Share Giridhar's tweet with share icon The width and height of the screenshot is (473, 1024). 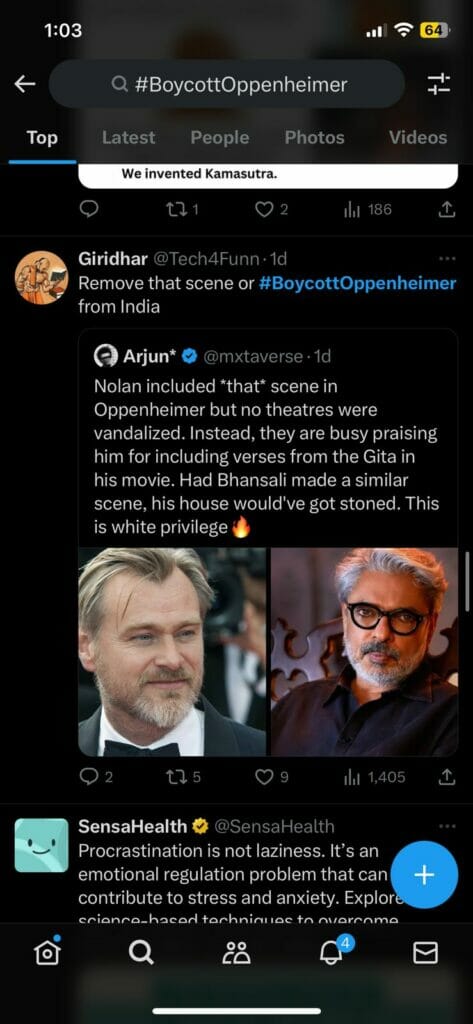pos(446,776)
